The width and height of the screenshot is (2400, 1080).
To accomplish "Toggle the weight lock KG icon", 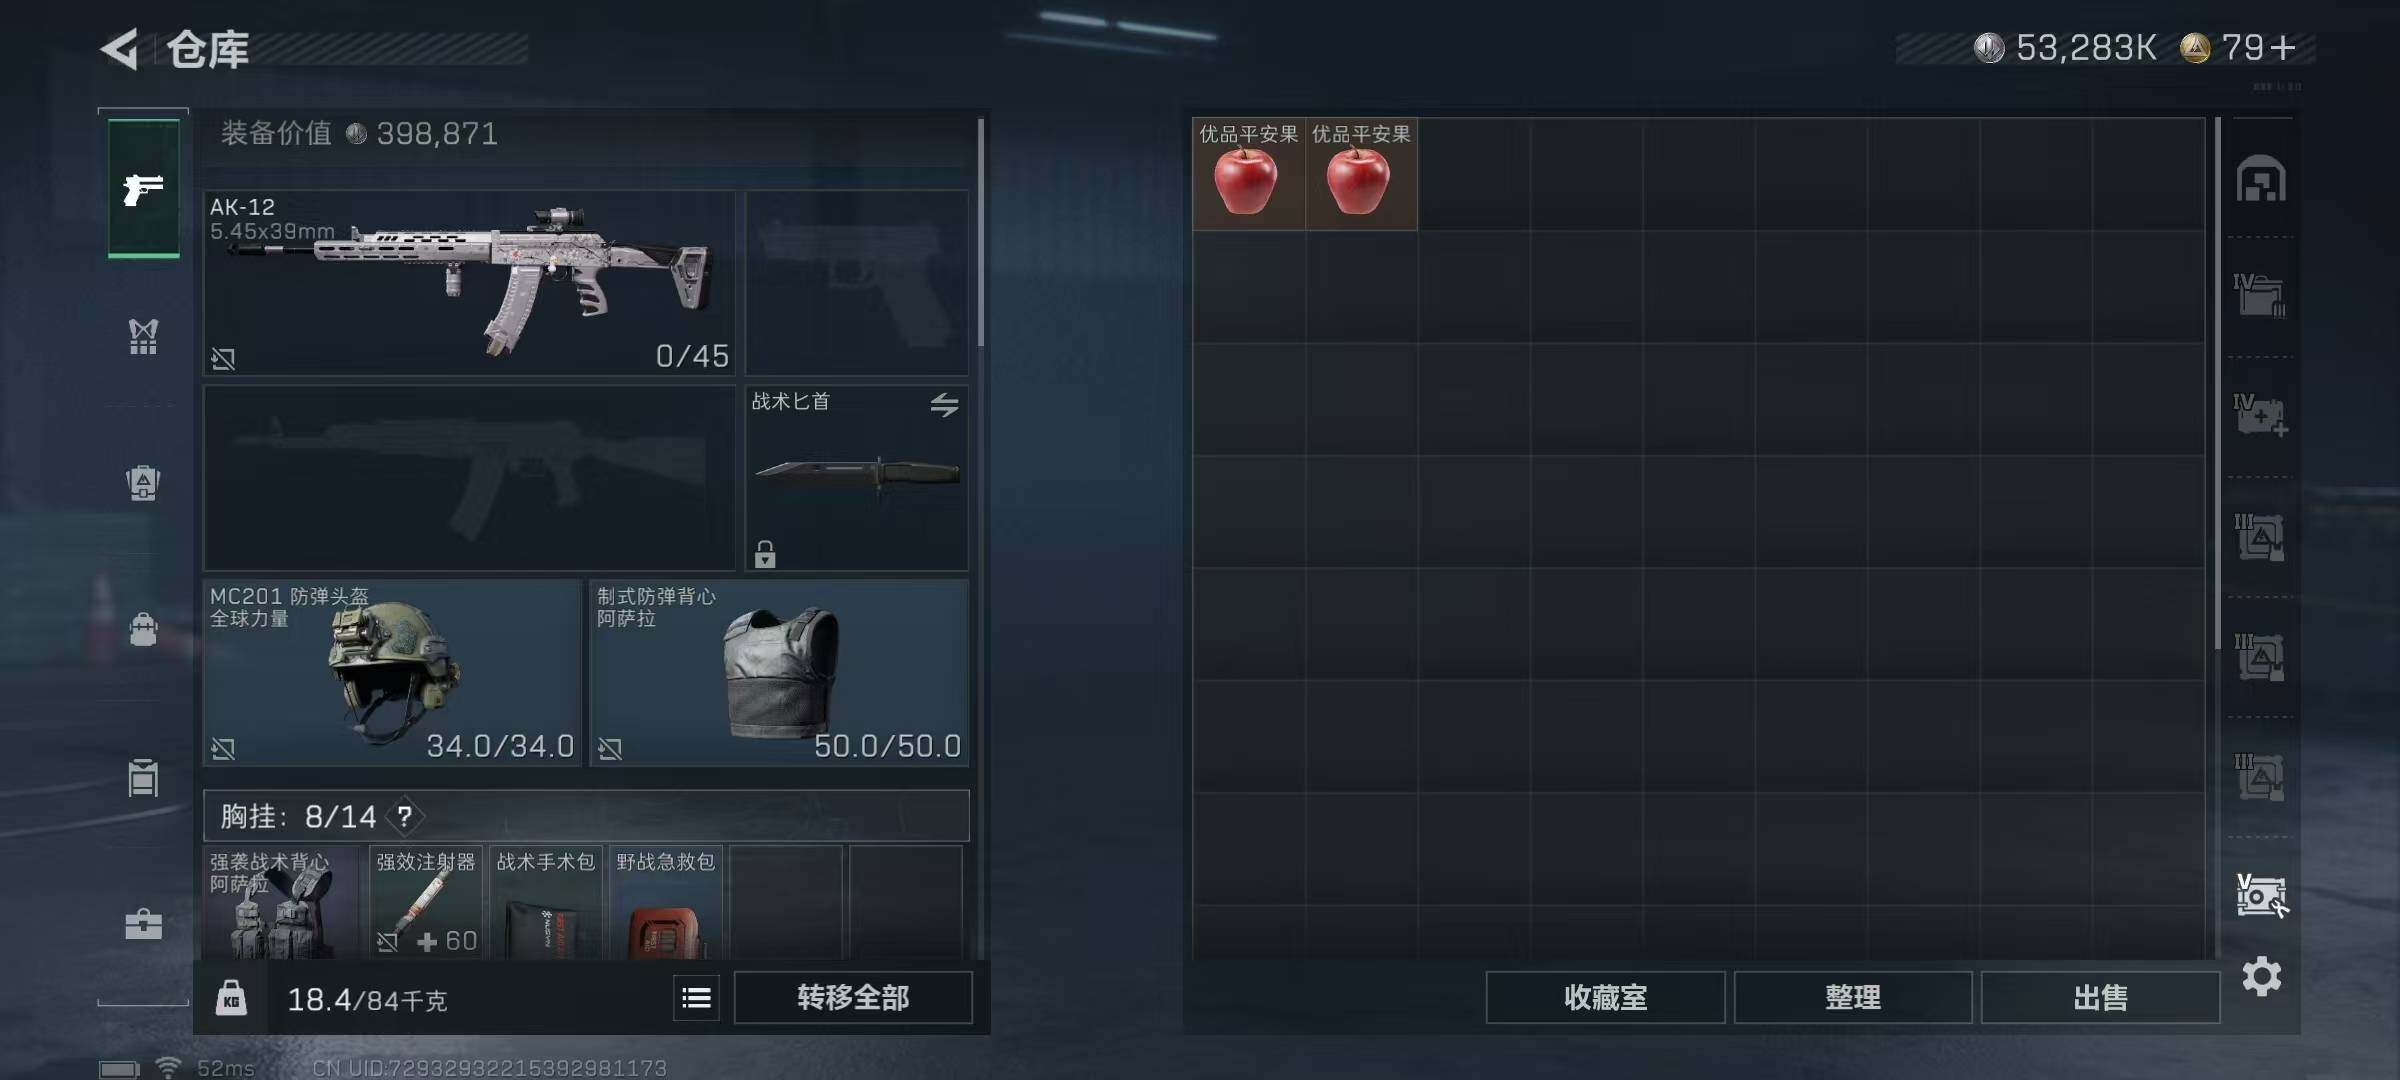I will pos(231,997).
